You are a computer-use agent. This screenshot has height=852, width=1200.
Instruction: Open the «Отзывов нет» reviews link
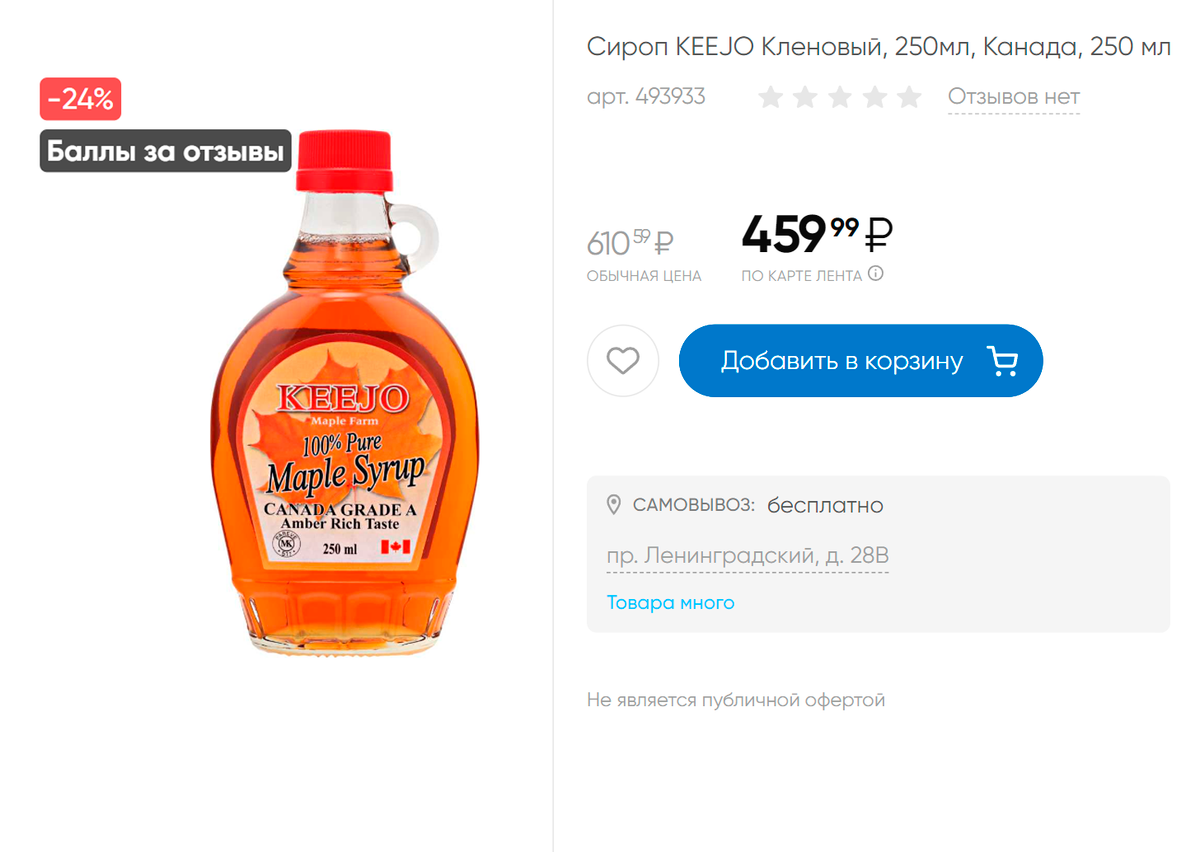click(x=1013, y=97)
